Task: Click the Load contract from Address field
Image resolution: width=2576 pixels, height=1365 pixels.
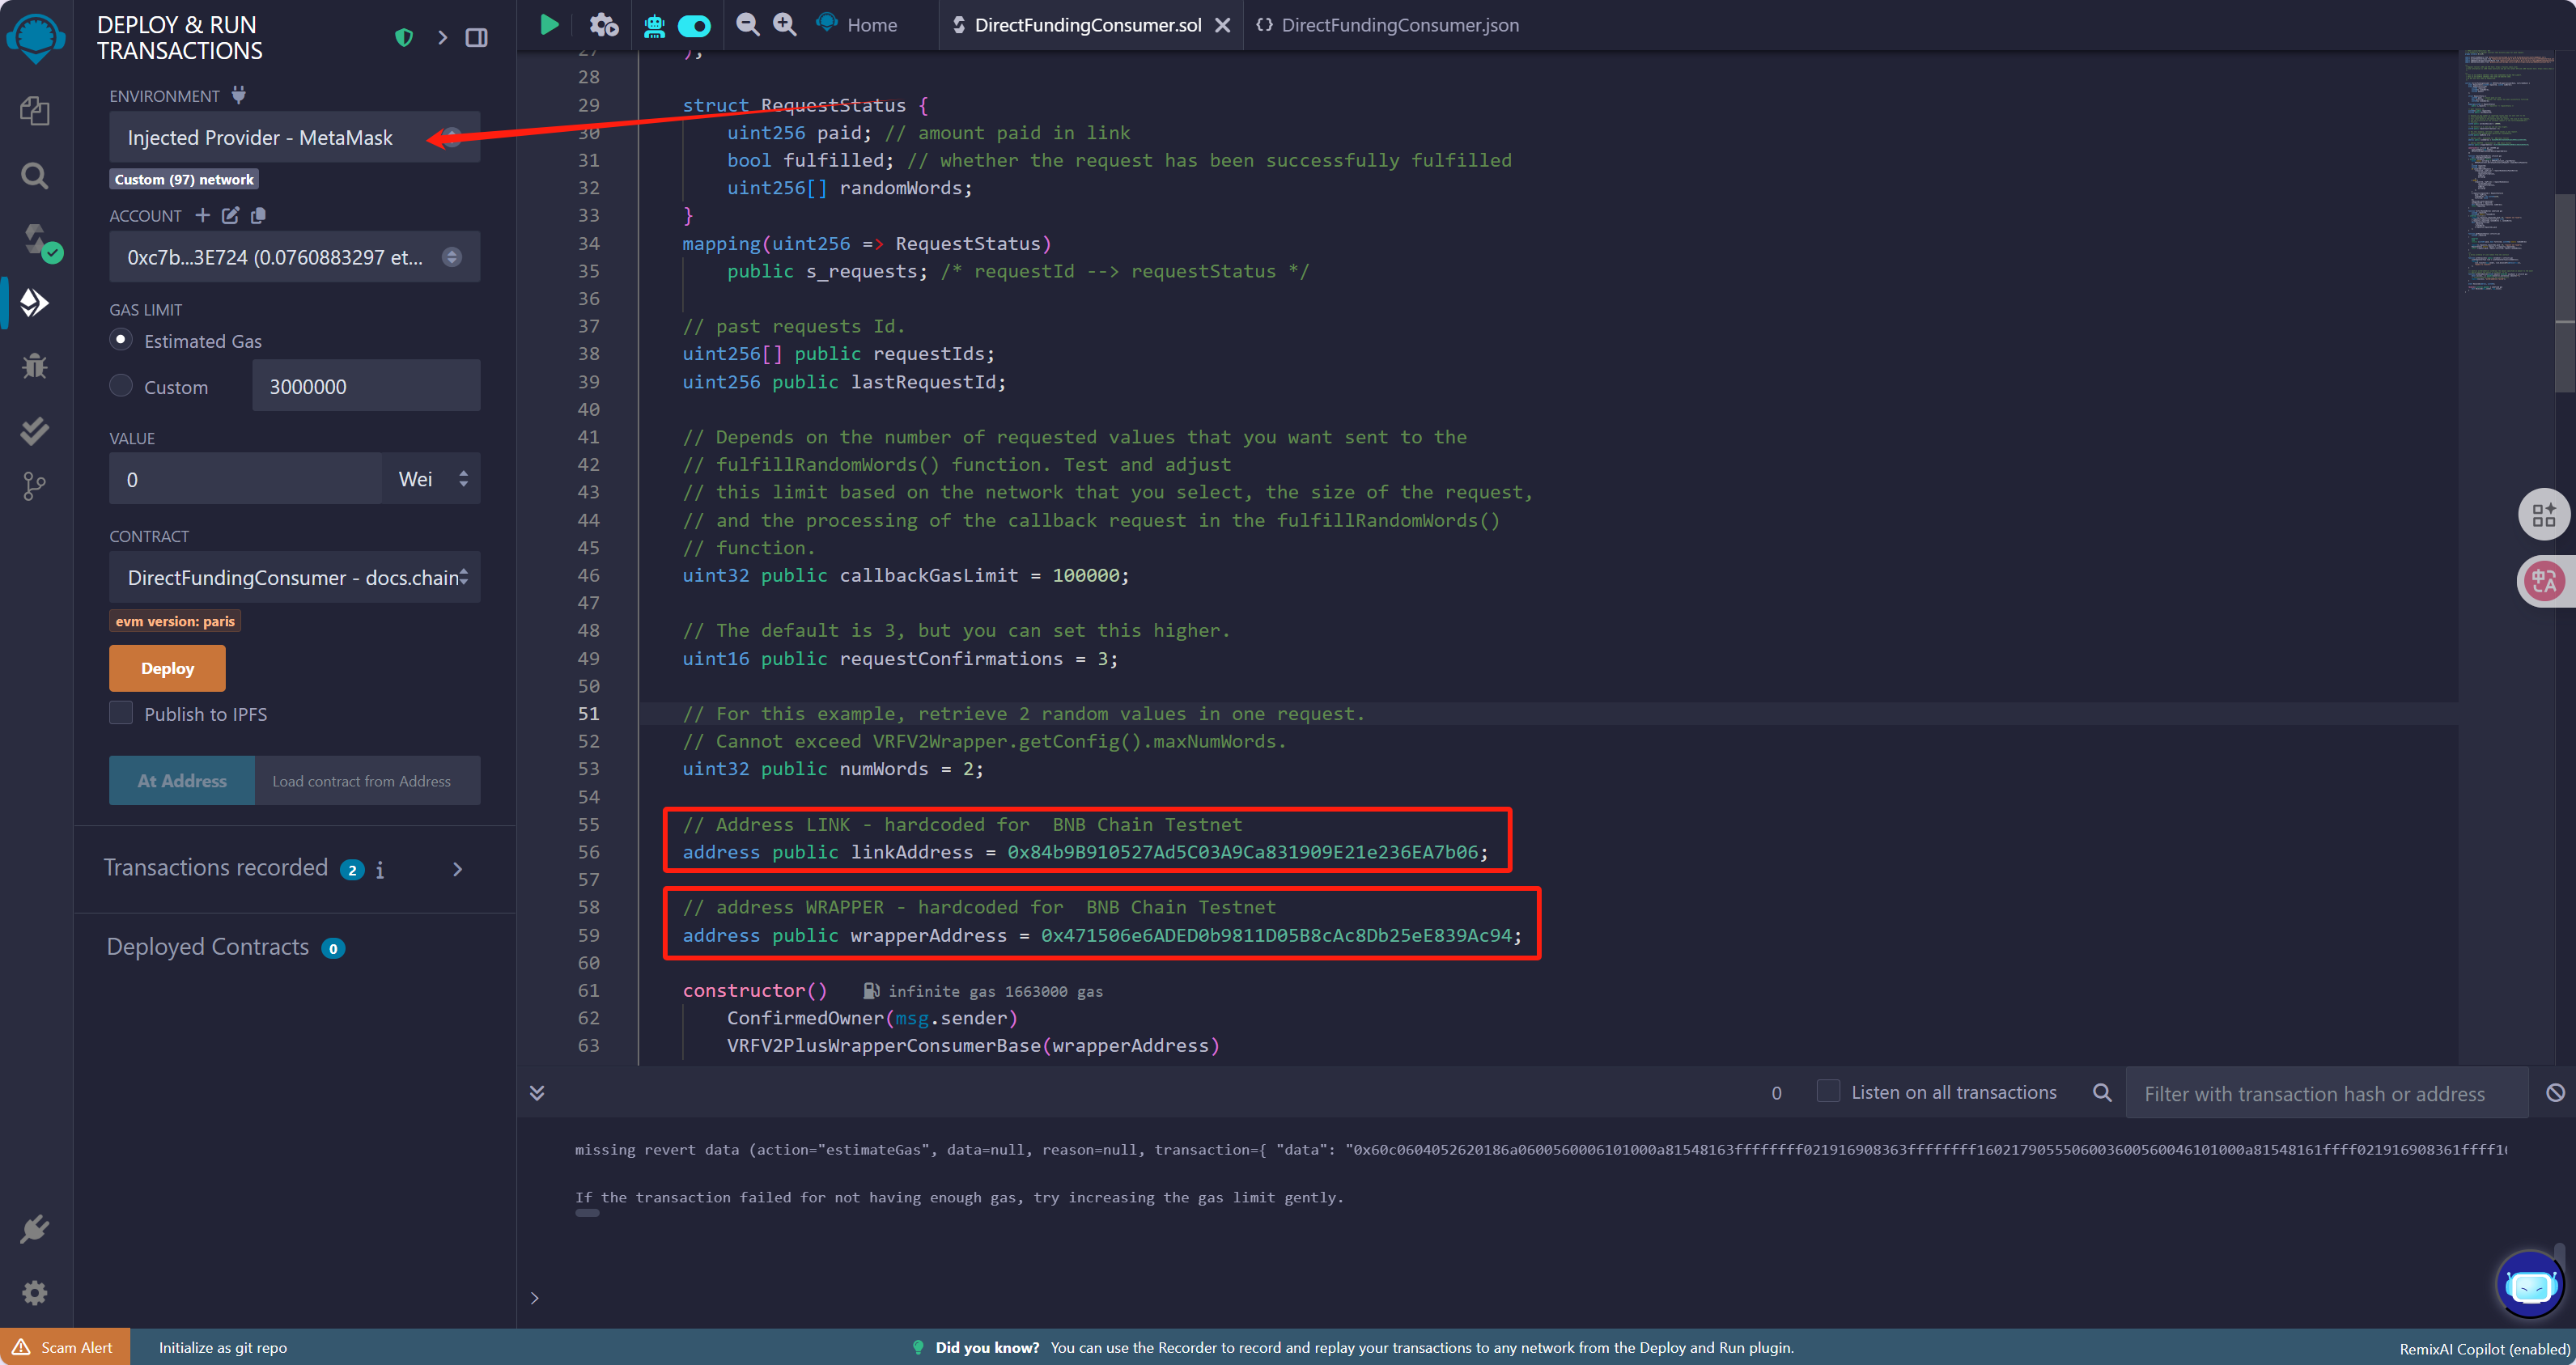Action: (367, 781)
